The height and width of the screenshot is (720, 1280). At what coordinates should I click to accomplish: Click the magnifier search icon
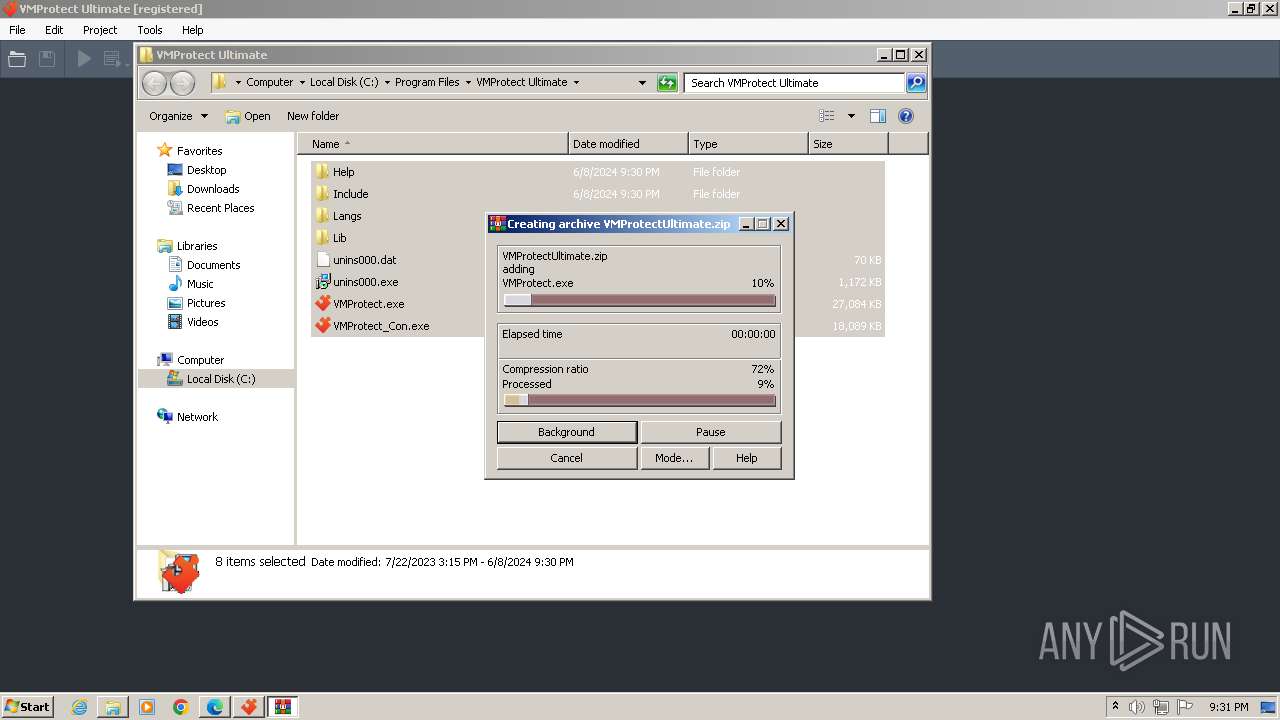[x=916, y=83]
